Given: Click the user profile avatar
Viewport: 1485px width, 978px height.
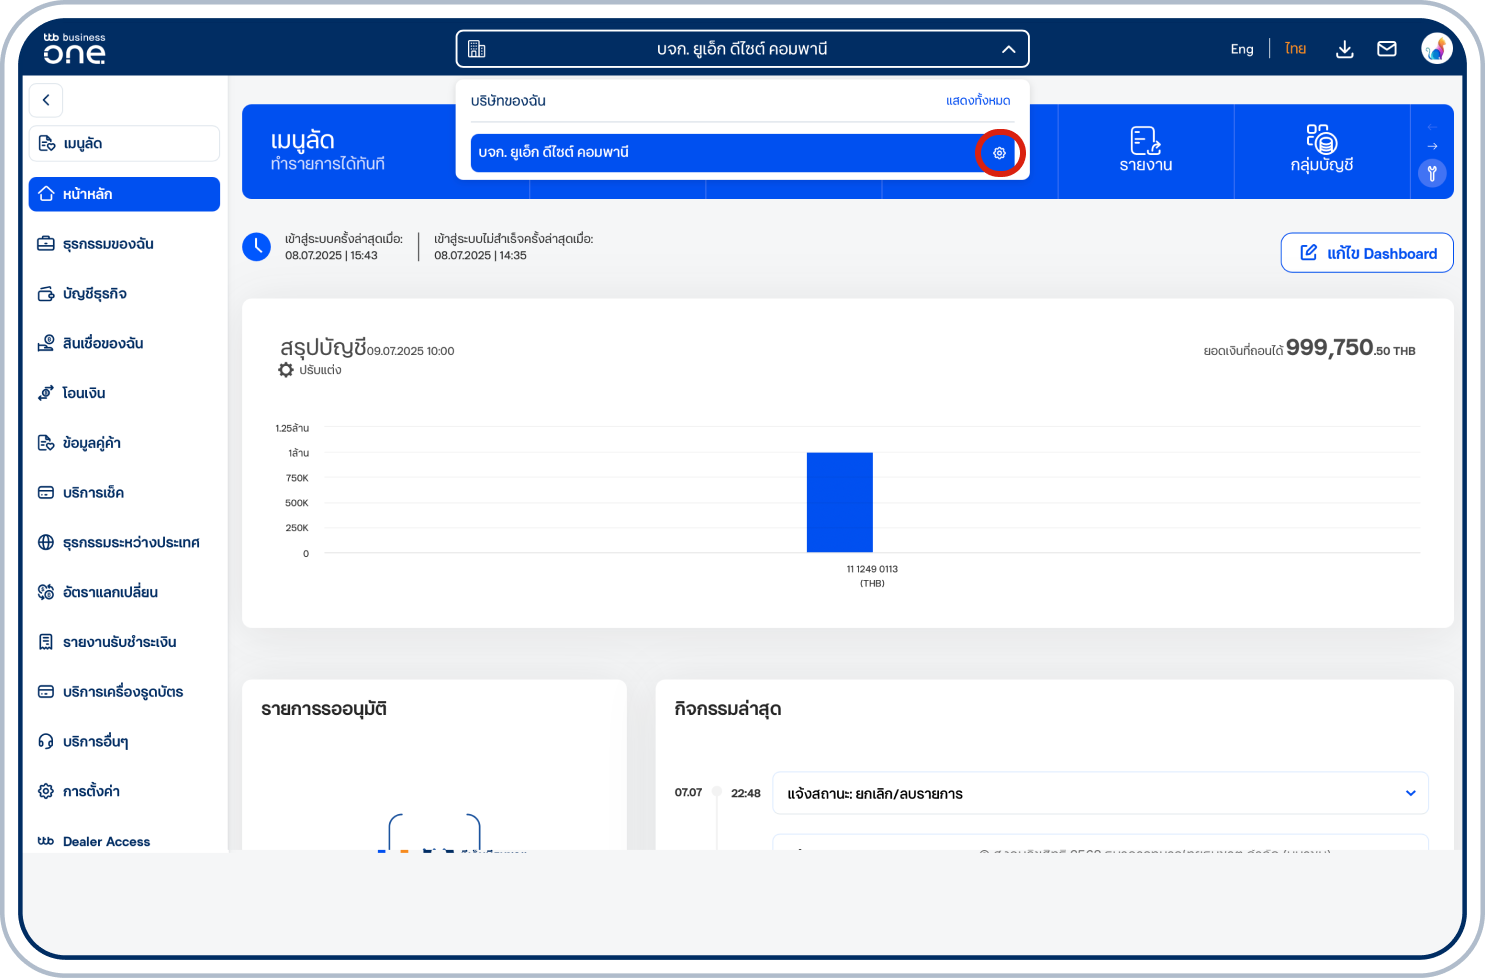Looking at the screenshot, I should pyautogui.click(x=1436, y=48).
